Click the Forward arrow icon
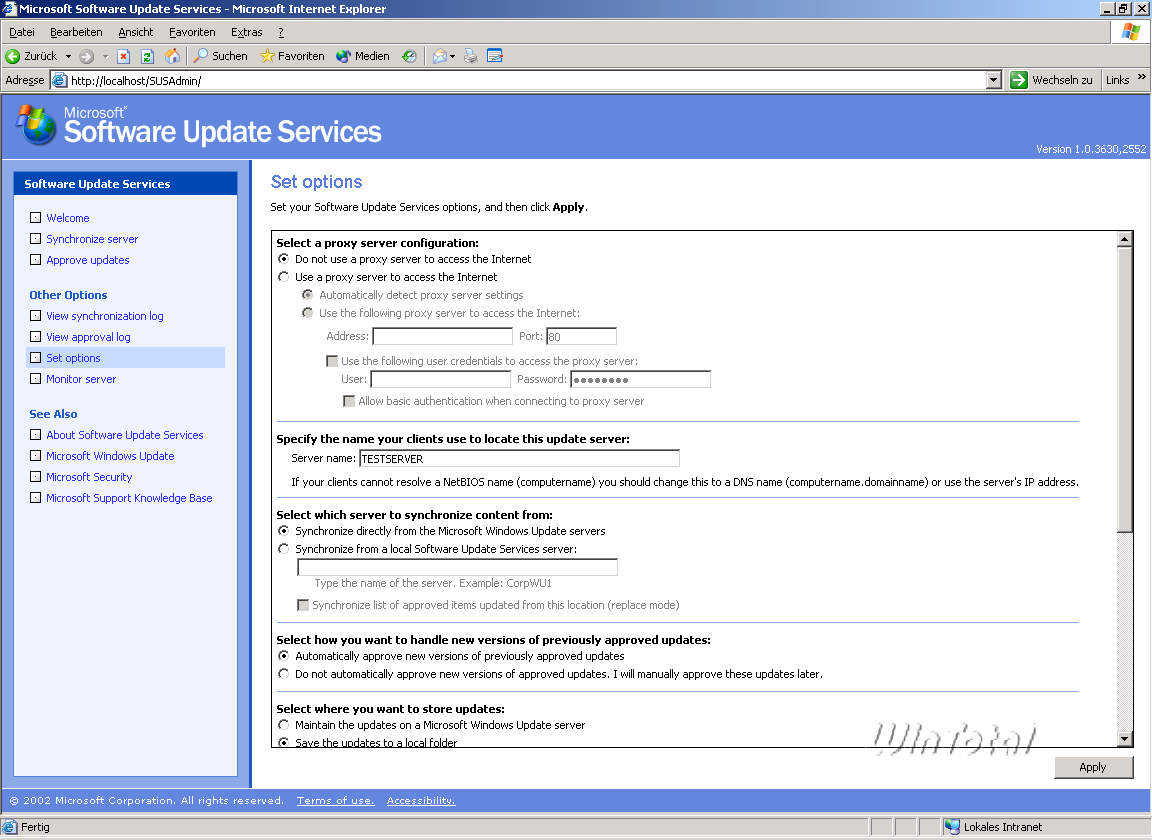 click(87, 56)
